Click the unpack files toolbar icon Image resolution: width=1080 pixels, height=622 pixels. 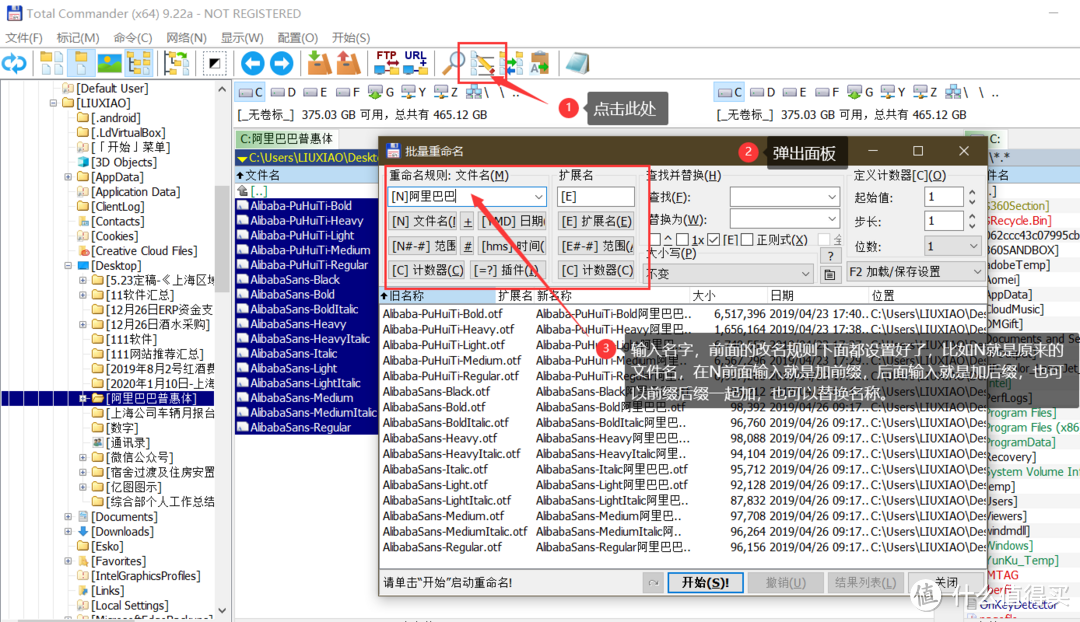[348, 63]
